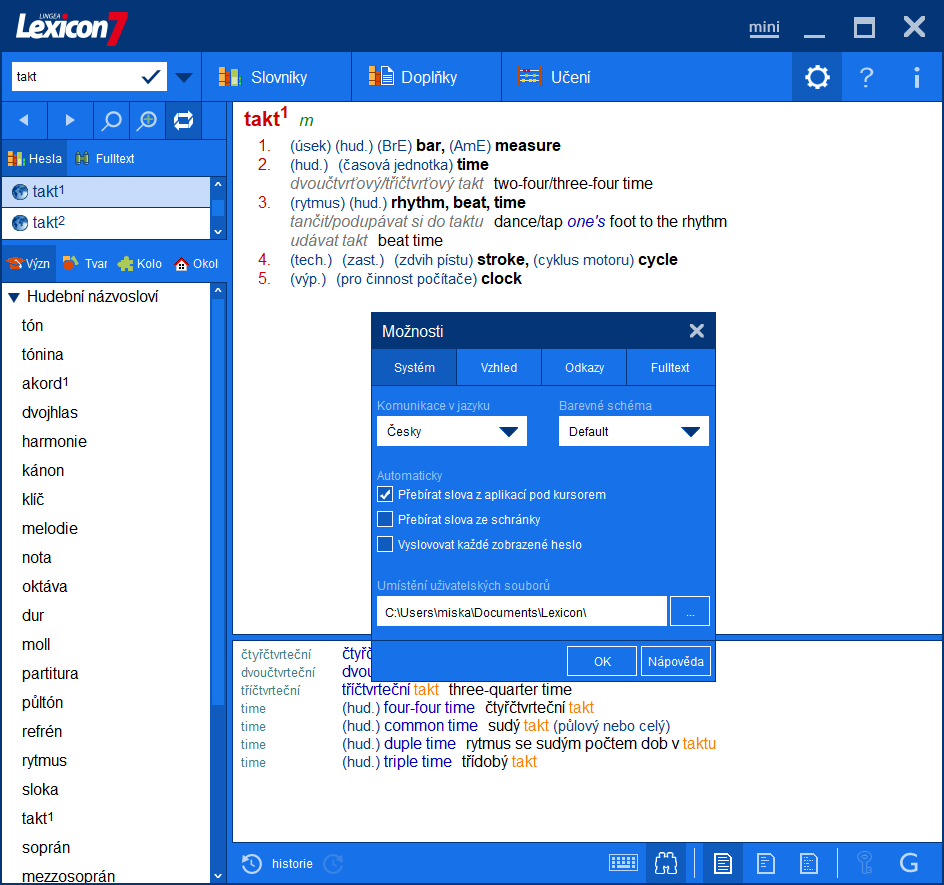Select the Význ tab
The width and height of the screenshot is (944, 885).
click(29, 263)
